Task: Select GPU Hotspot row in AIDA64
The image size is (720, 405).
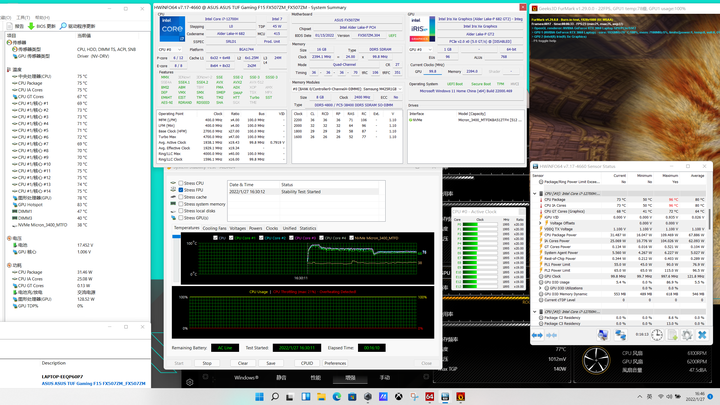Action: tap(77, 205)
